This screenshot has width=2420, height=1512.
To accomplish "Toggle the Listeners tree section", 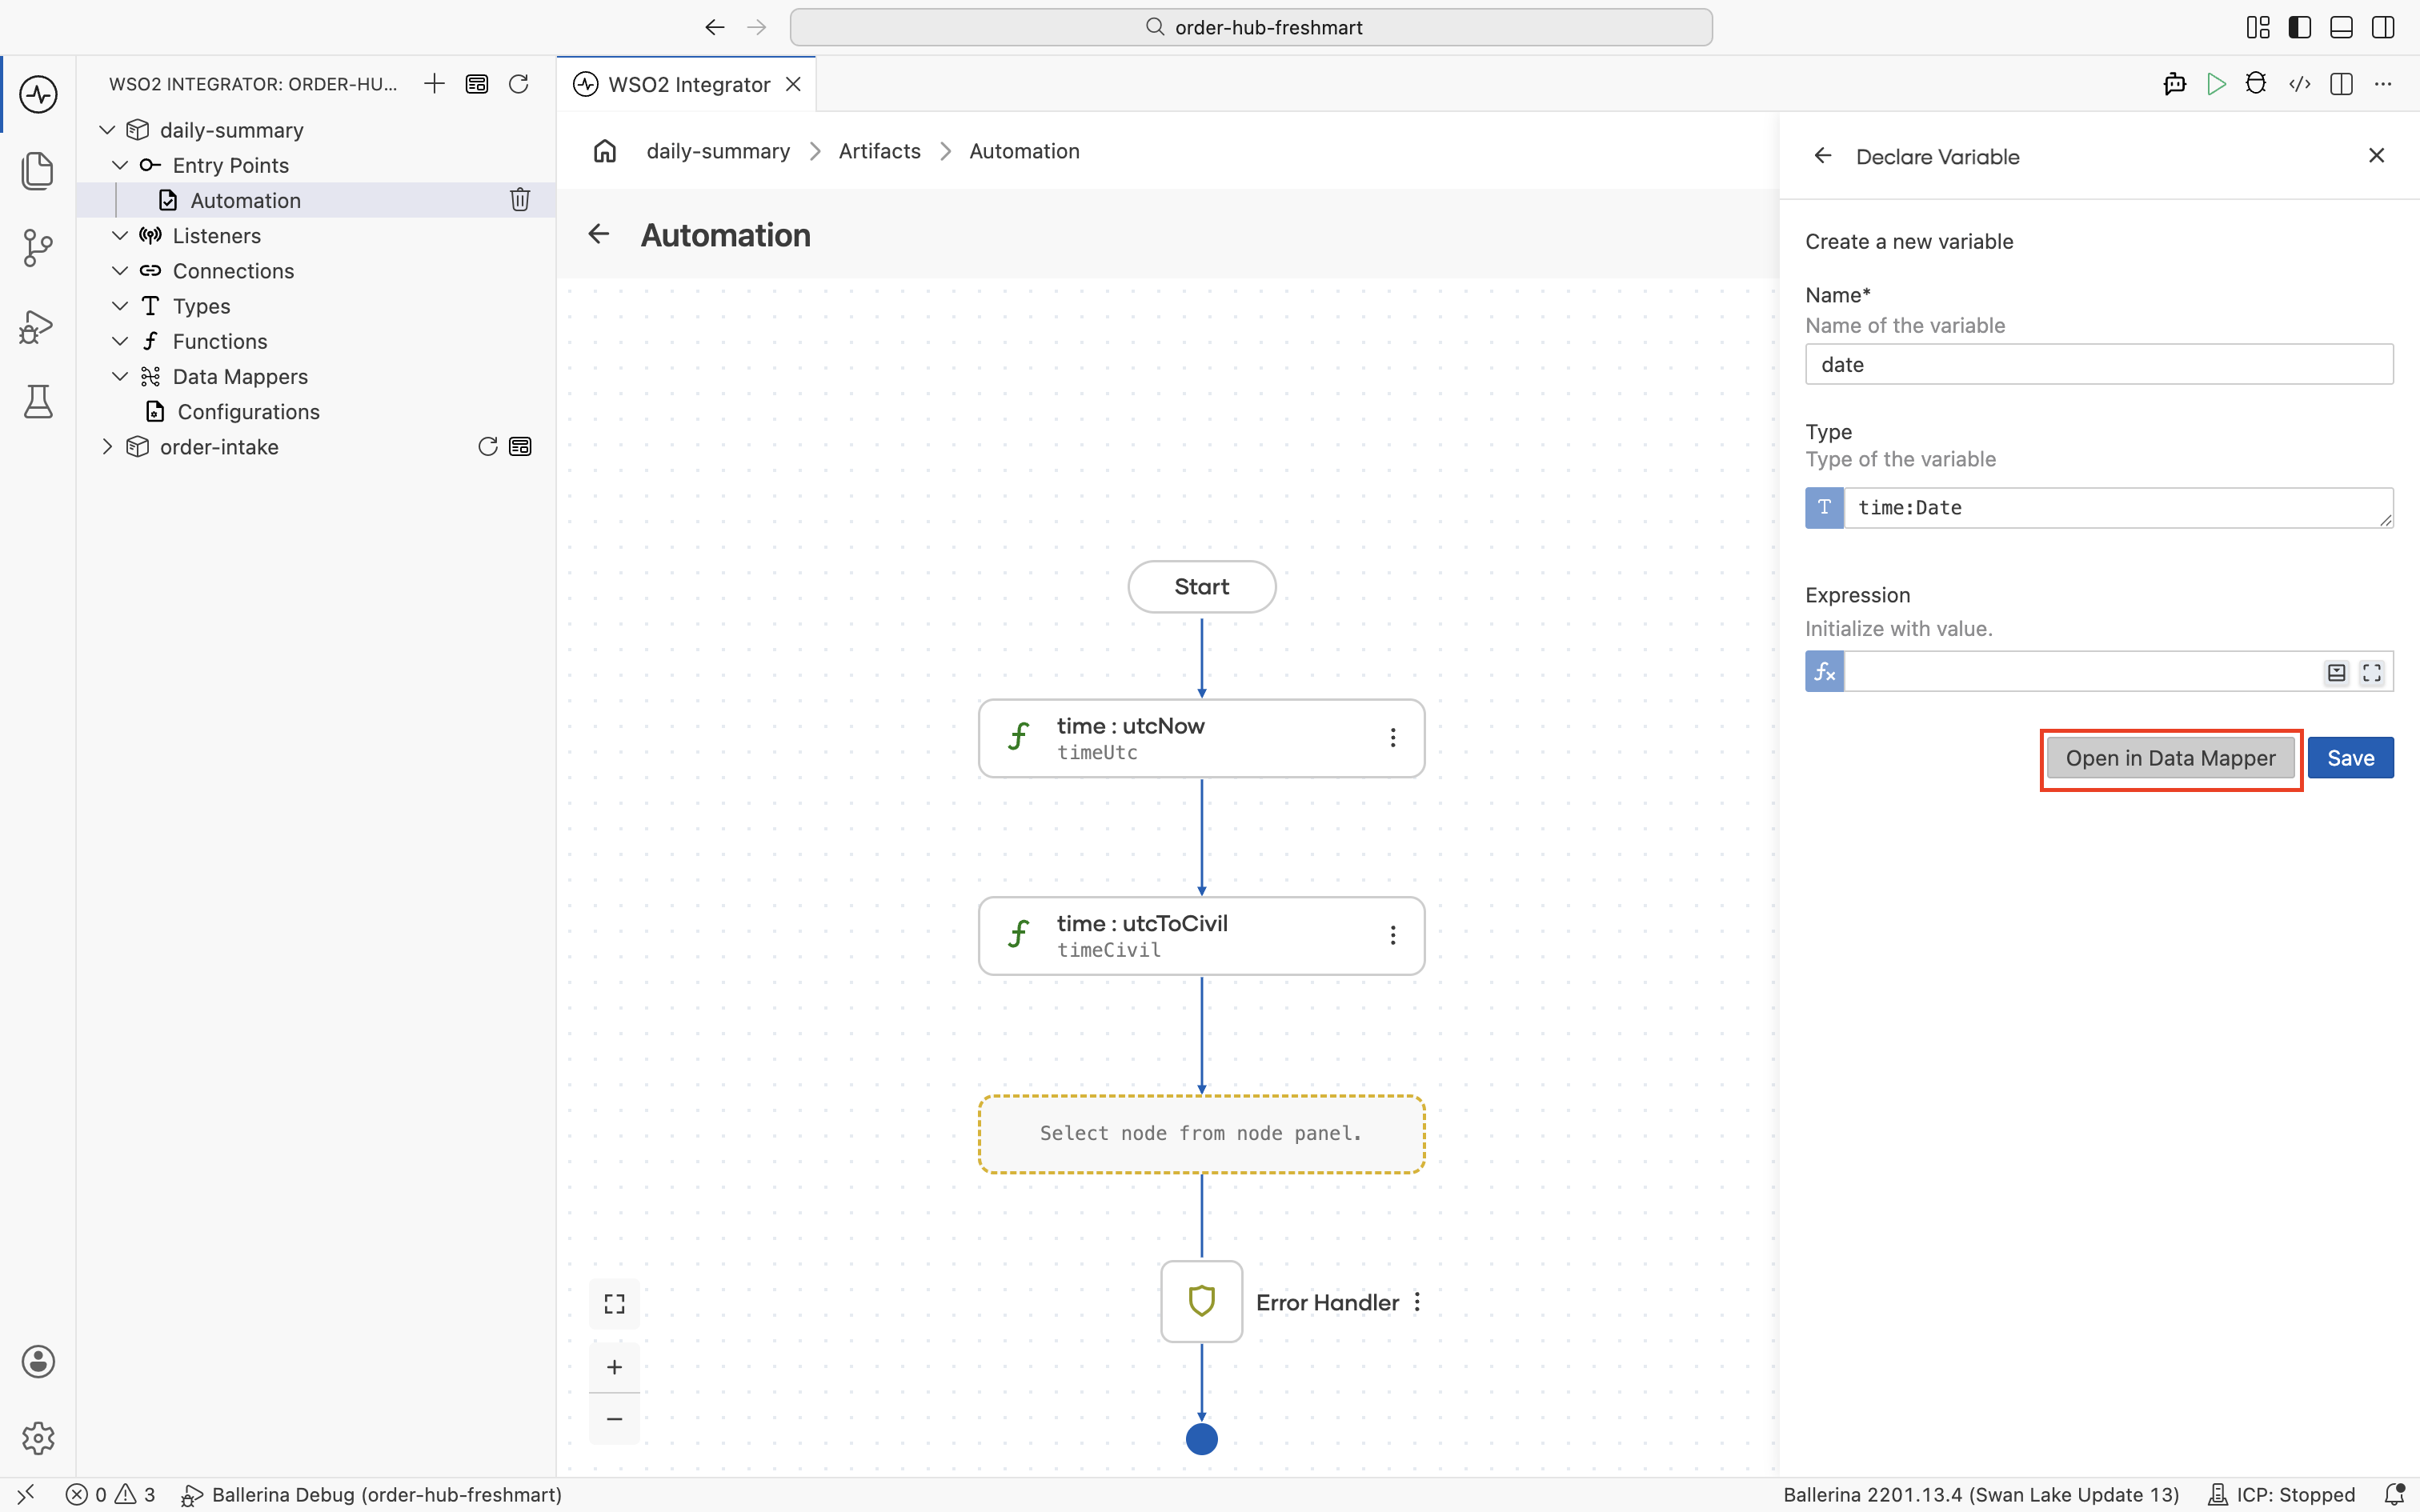I will [120, 236].
